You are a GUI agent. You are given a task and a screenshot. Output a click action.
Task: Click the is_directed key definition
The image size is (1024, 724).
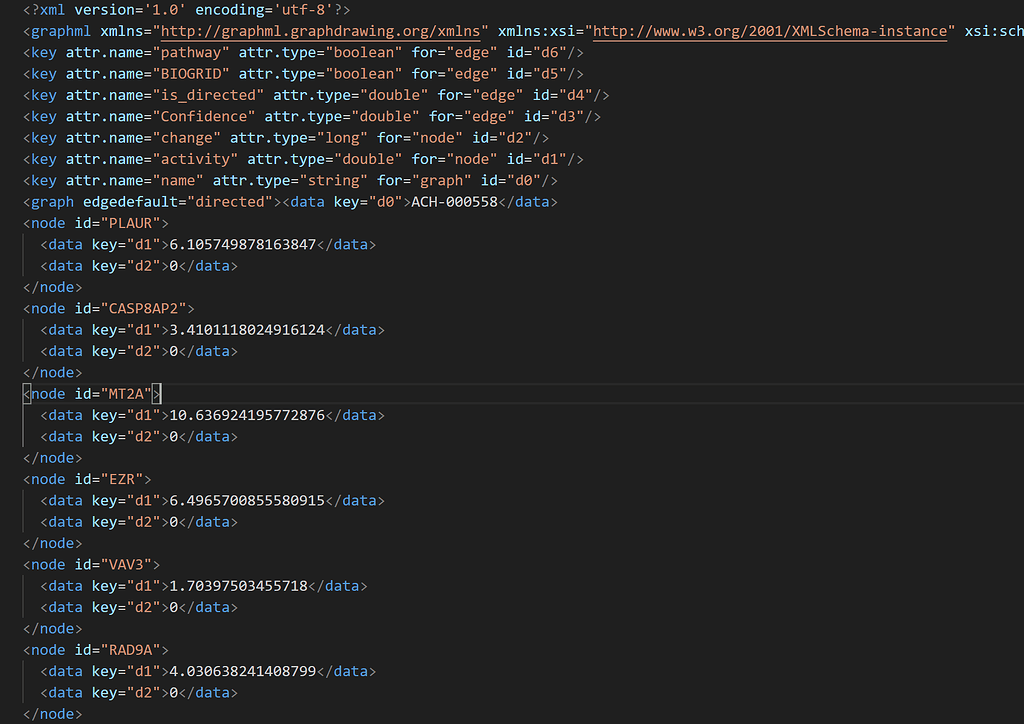208,94
